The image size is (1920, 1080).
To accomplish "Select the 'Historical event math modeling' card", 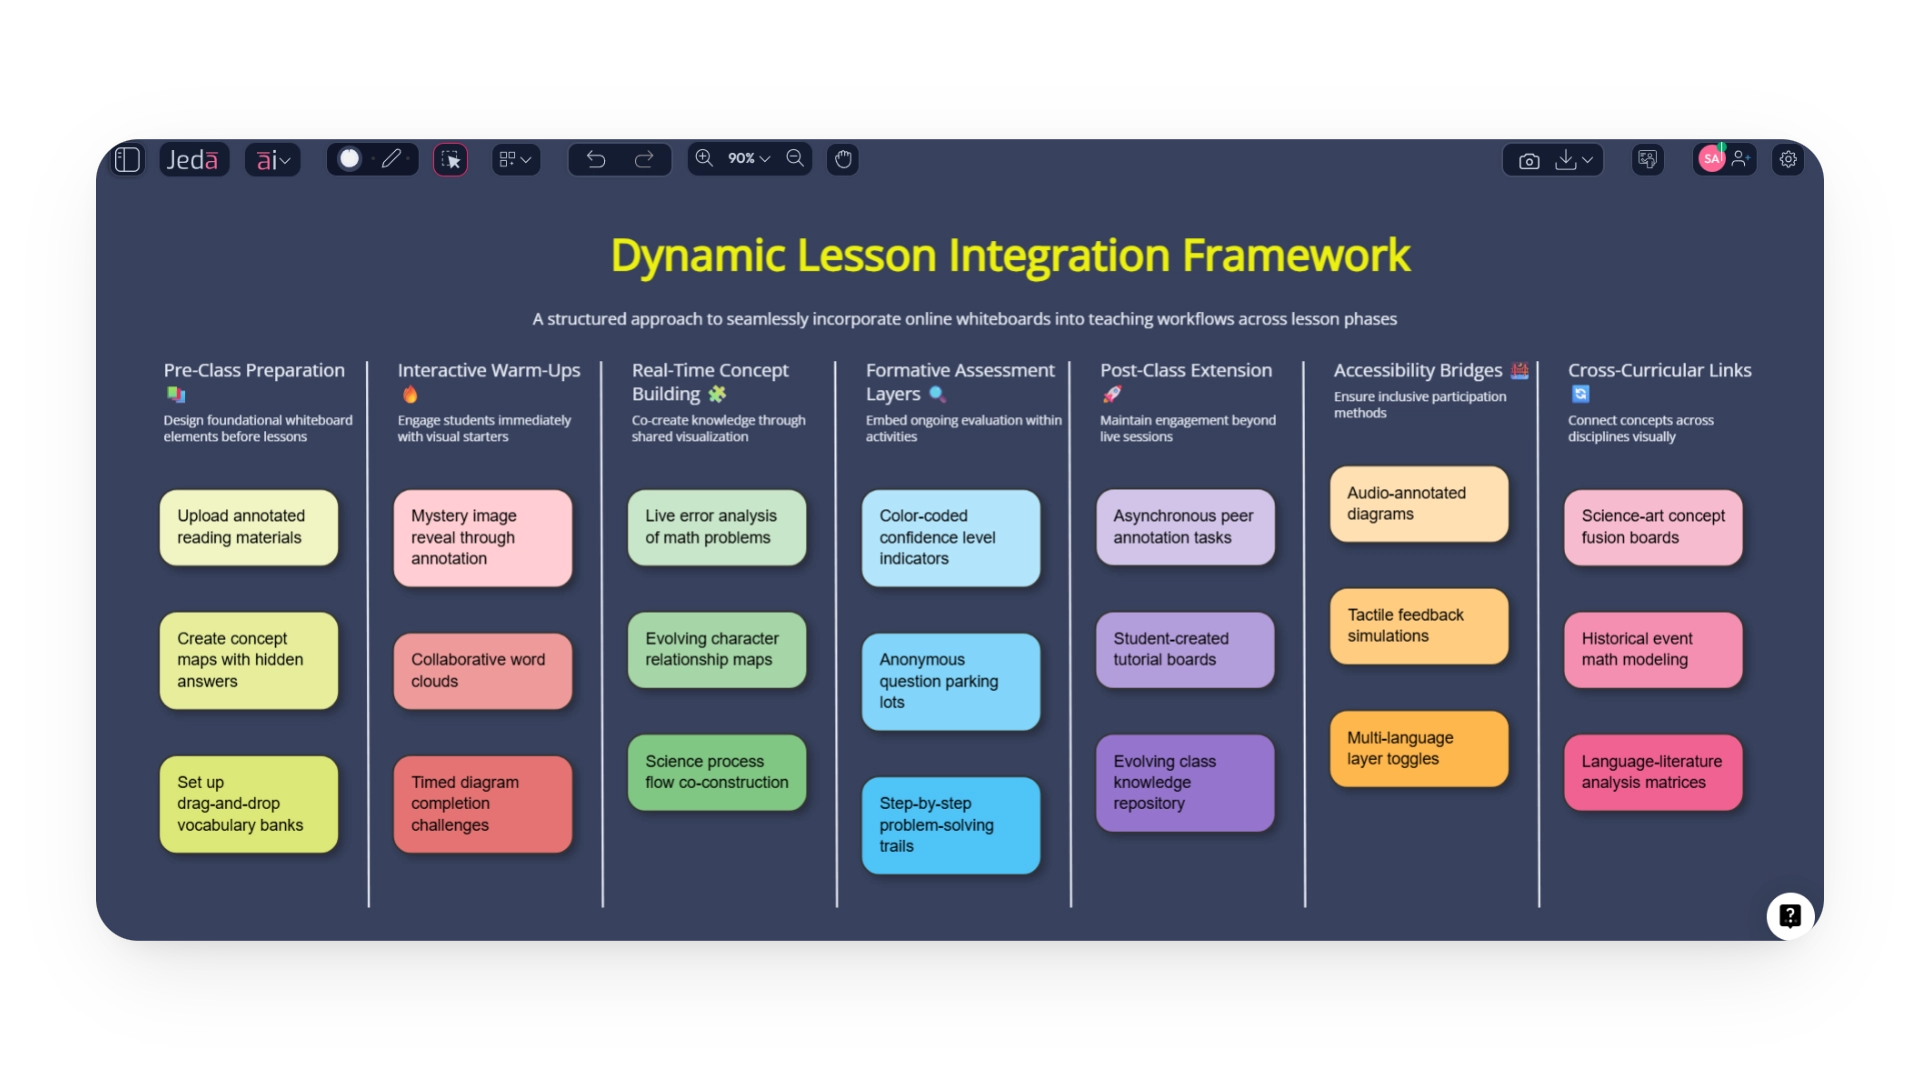I will point(1653,650).
